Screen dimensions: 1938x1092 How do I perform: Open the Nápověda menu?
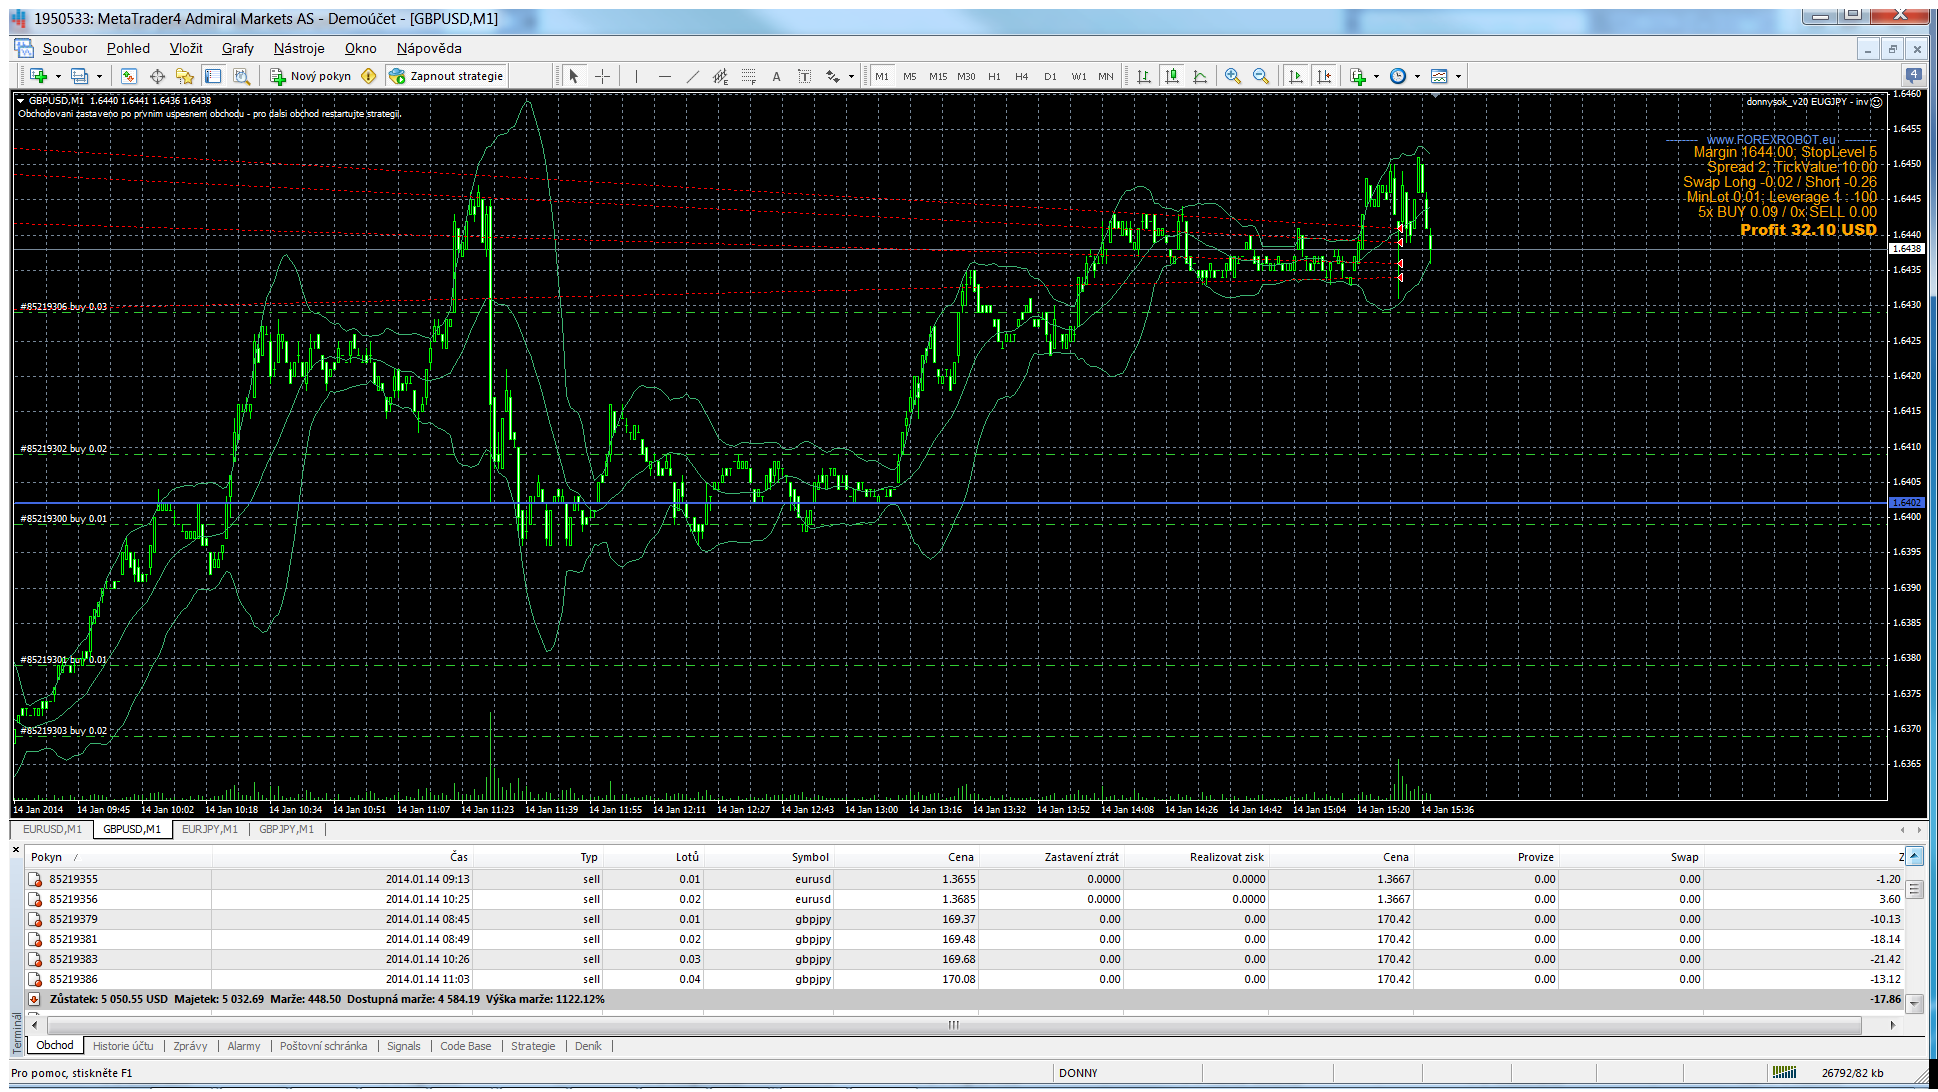429,48
